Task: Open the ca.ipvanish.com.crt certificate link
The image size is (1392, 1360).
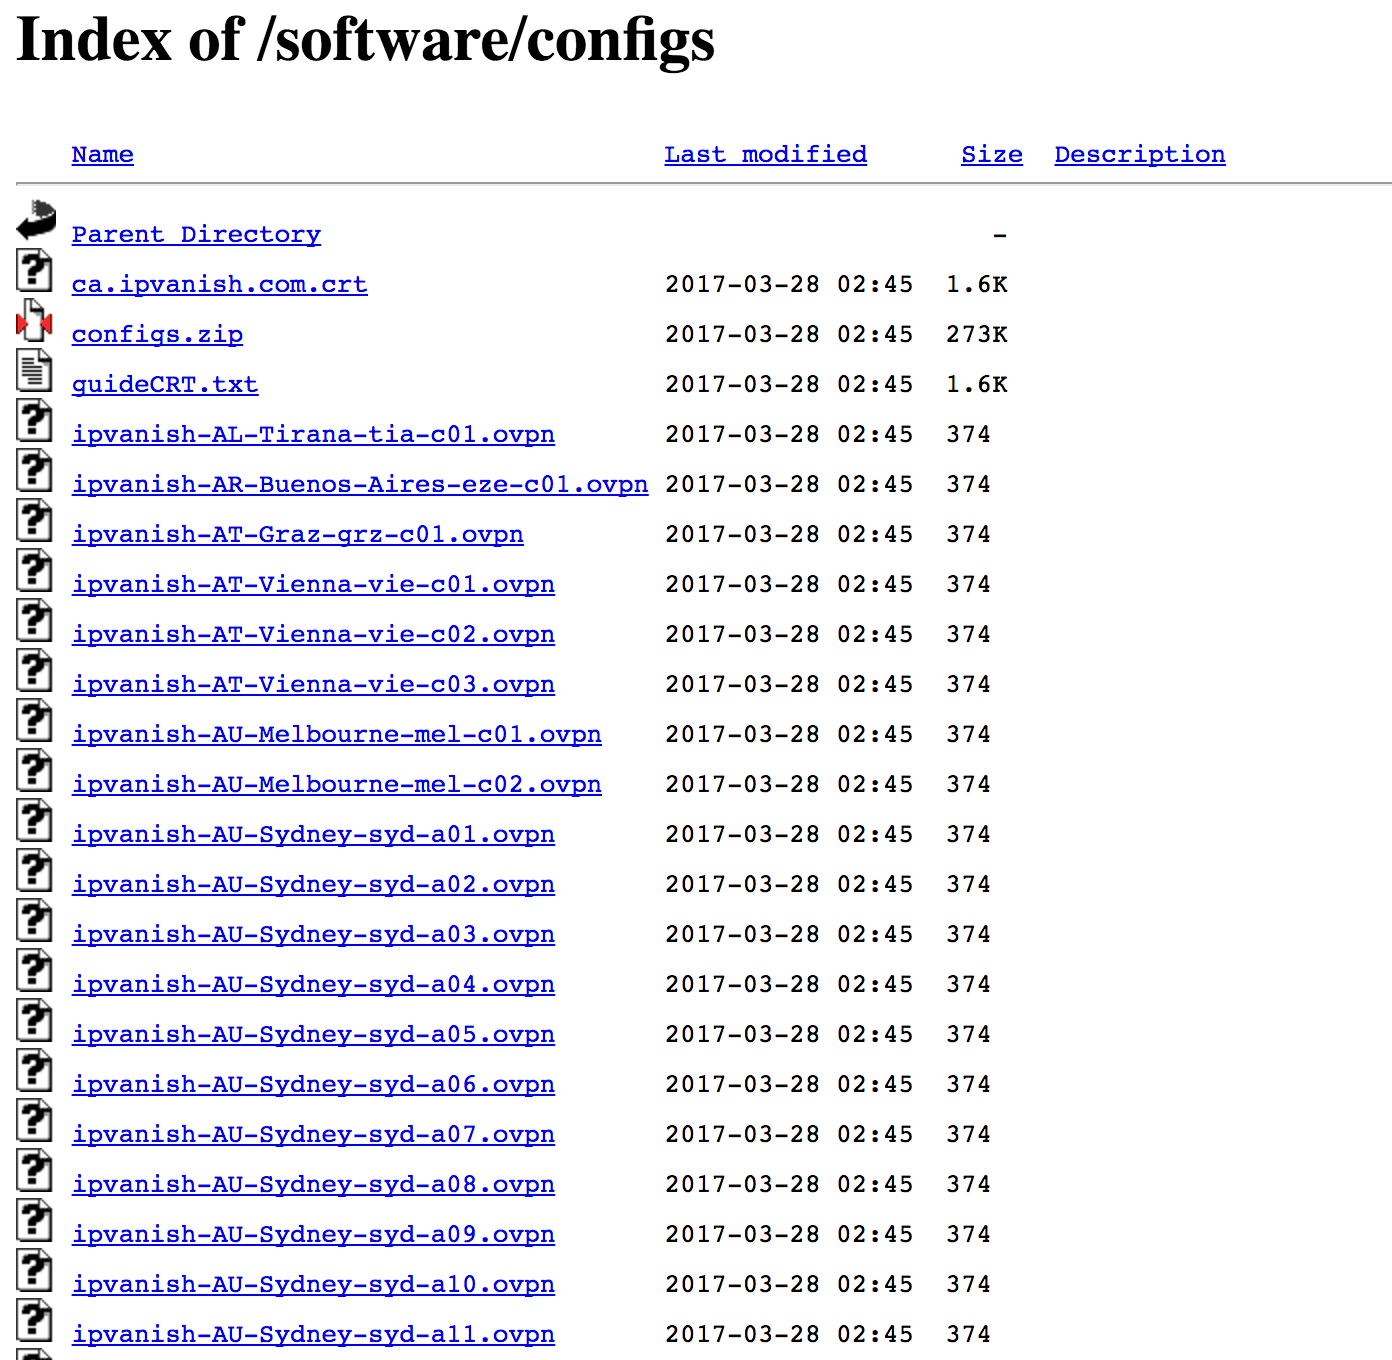Action: (x=219, y=284)
